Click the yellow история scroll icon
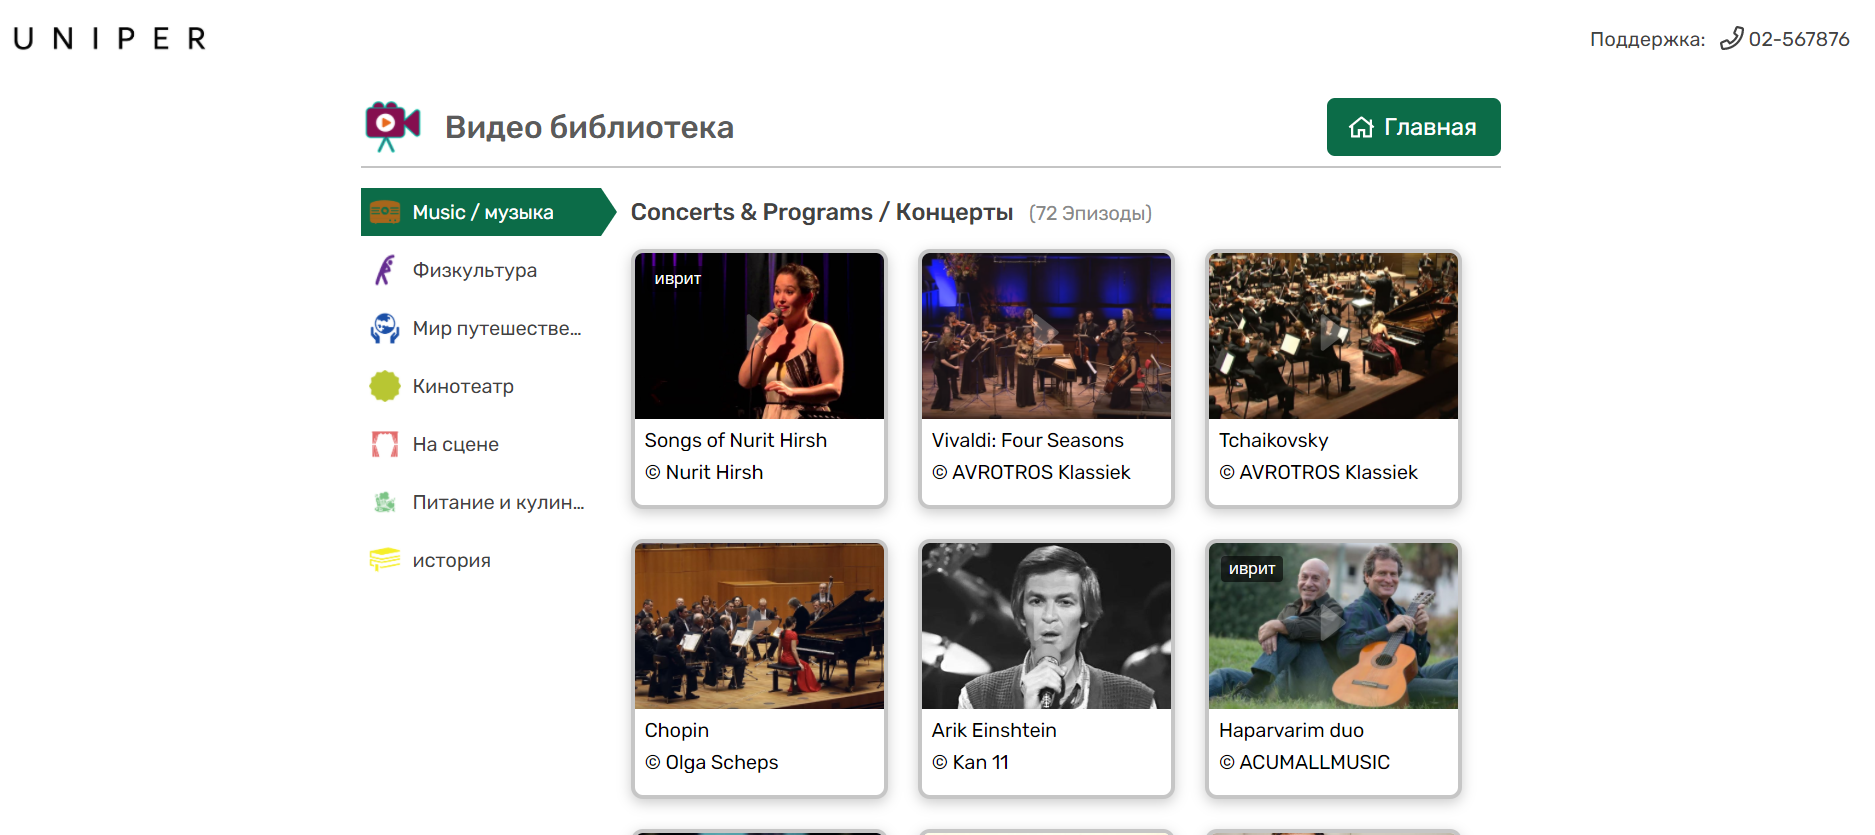Screen dimensions: 1875x835 pos(385,560)
